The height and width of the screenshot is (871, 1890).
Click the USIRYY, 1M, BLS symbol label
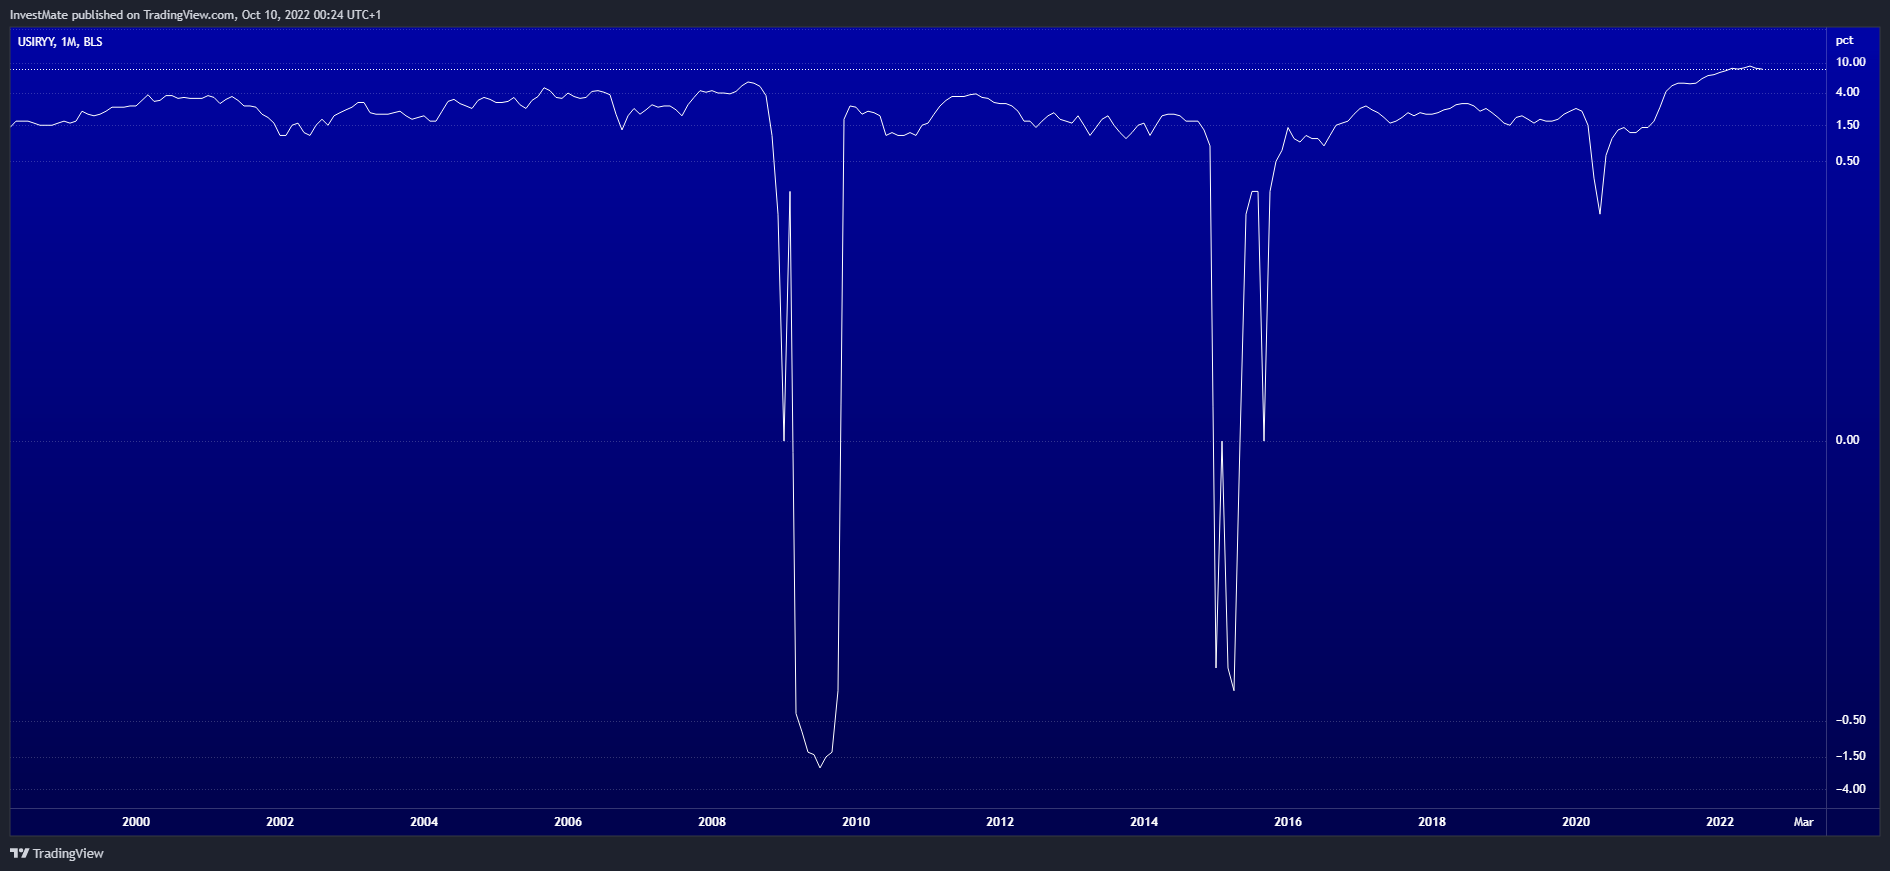(x=60, y=42)
